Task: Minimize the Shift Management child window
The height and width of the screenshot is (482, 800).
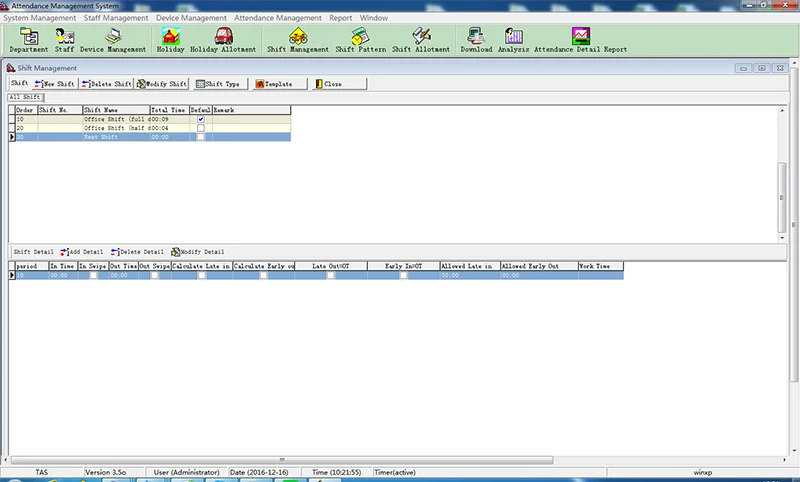Action: coord(743,68)
